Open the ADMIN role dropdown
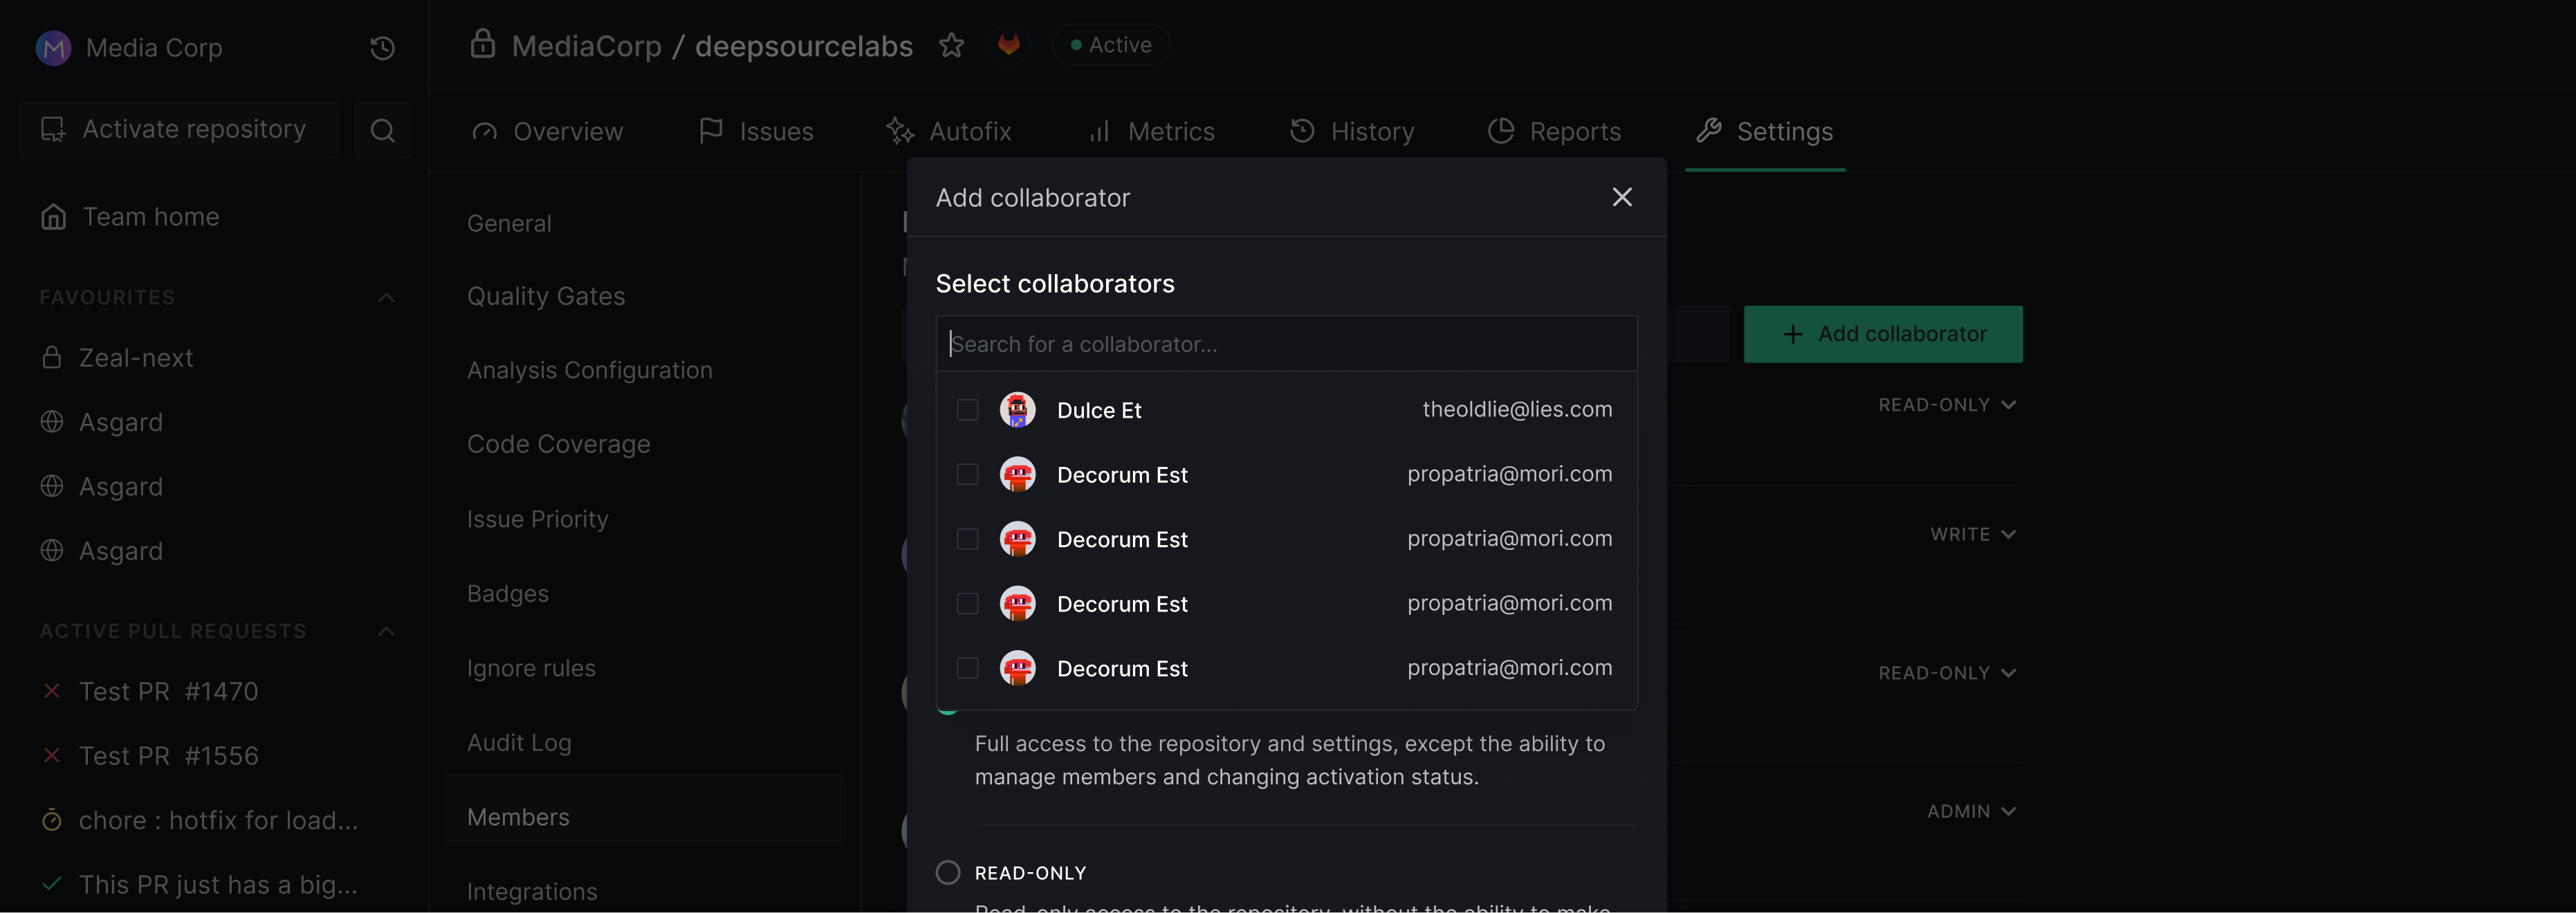 tap(1971, 811)
